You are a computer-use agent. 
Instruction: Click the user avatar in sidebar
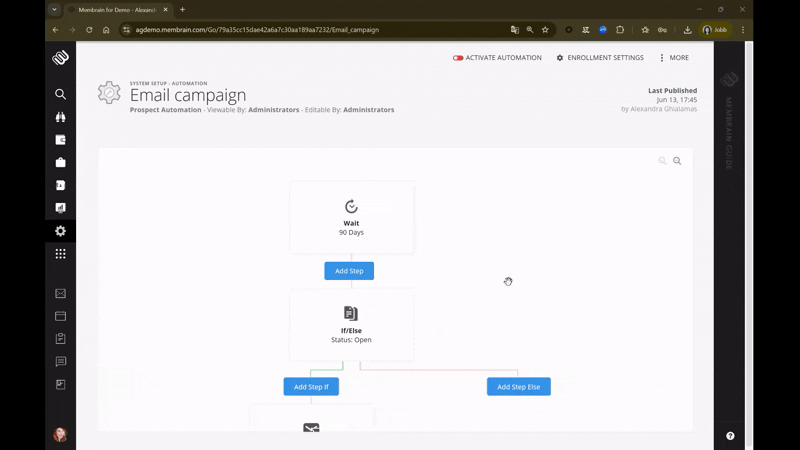click(x=60, y=434)
